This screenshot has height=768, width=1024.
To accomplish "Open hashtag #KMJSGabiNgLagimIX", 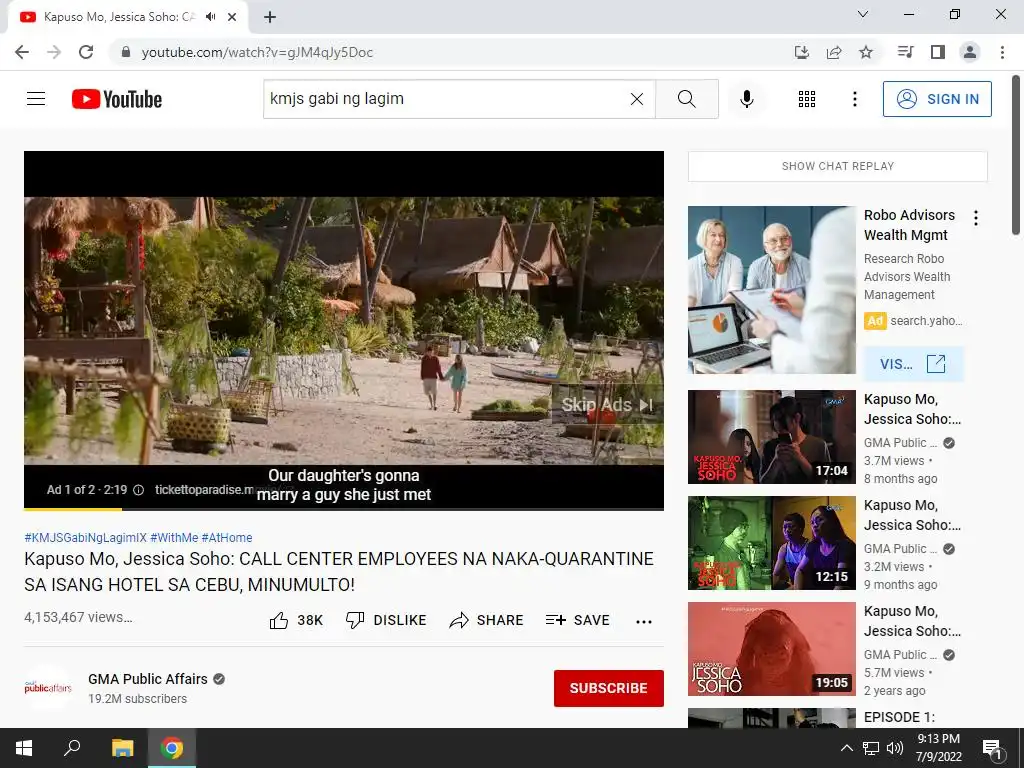I will click(86, 537).
